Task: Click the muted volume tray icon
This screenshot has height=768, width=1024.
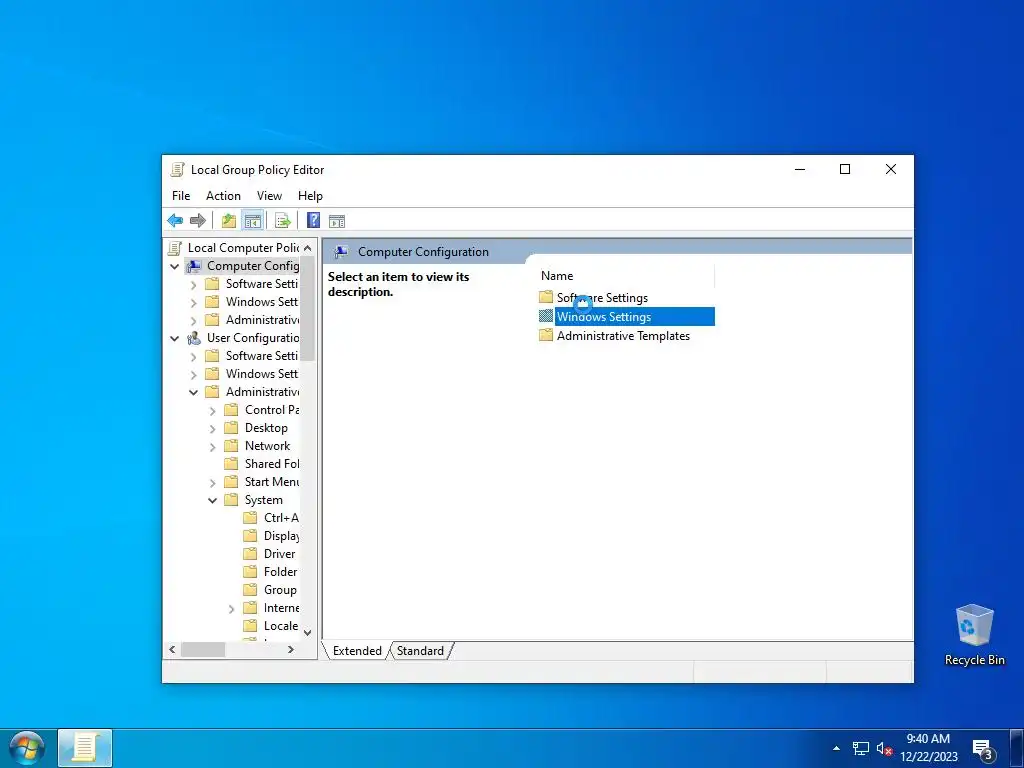Action: click(x=884, y=748)
